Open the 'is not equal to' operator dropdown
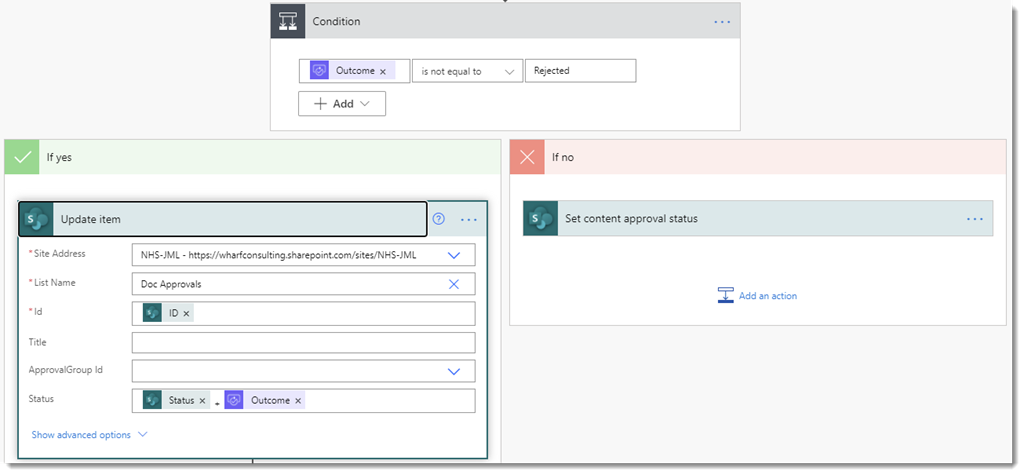This screenshot has height=475, width=1024. click(467, 71)
